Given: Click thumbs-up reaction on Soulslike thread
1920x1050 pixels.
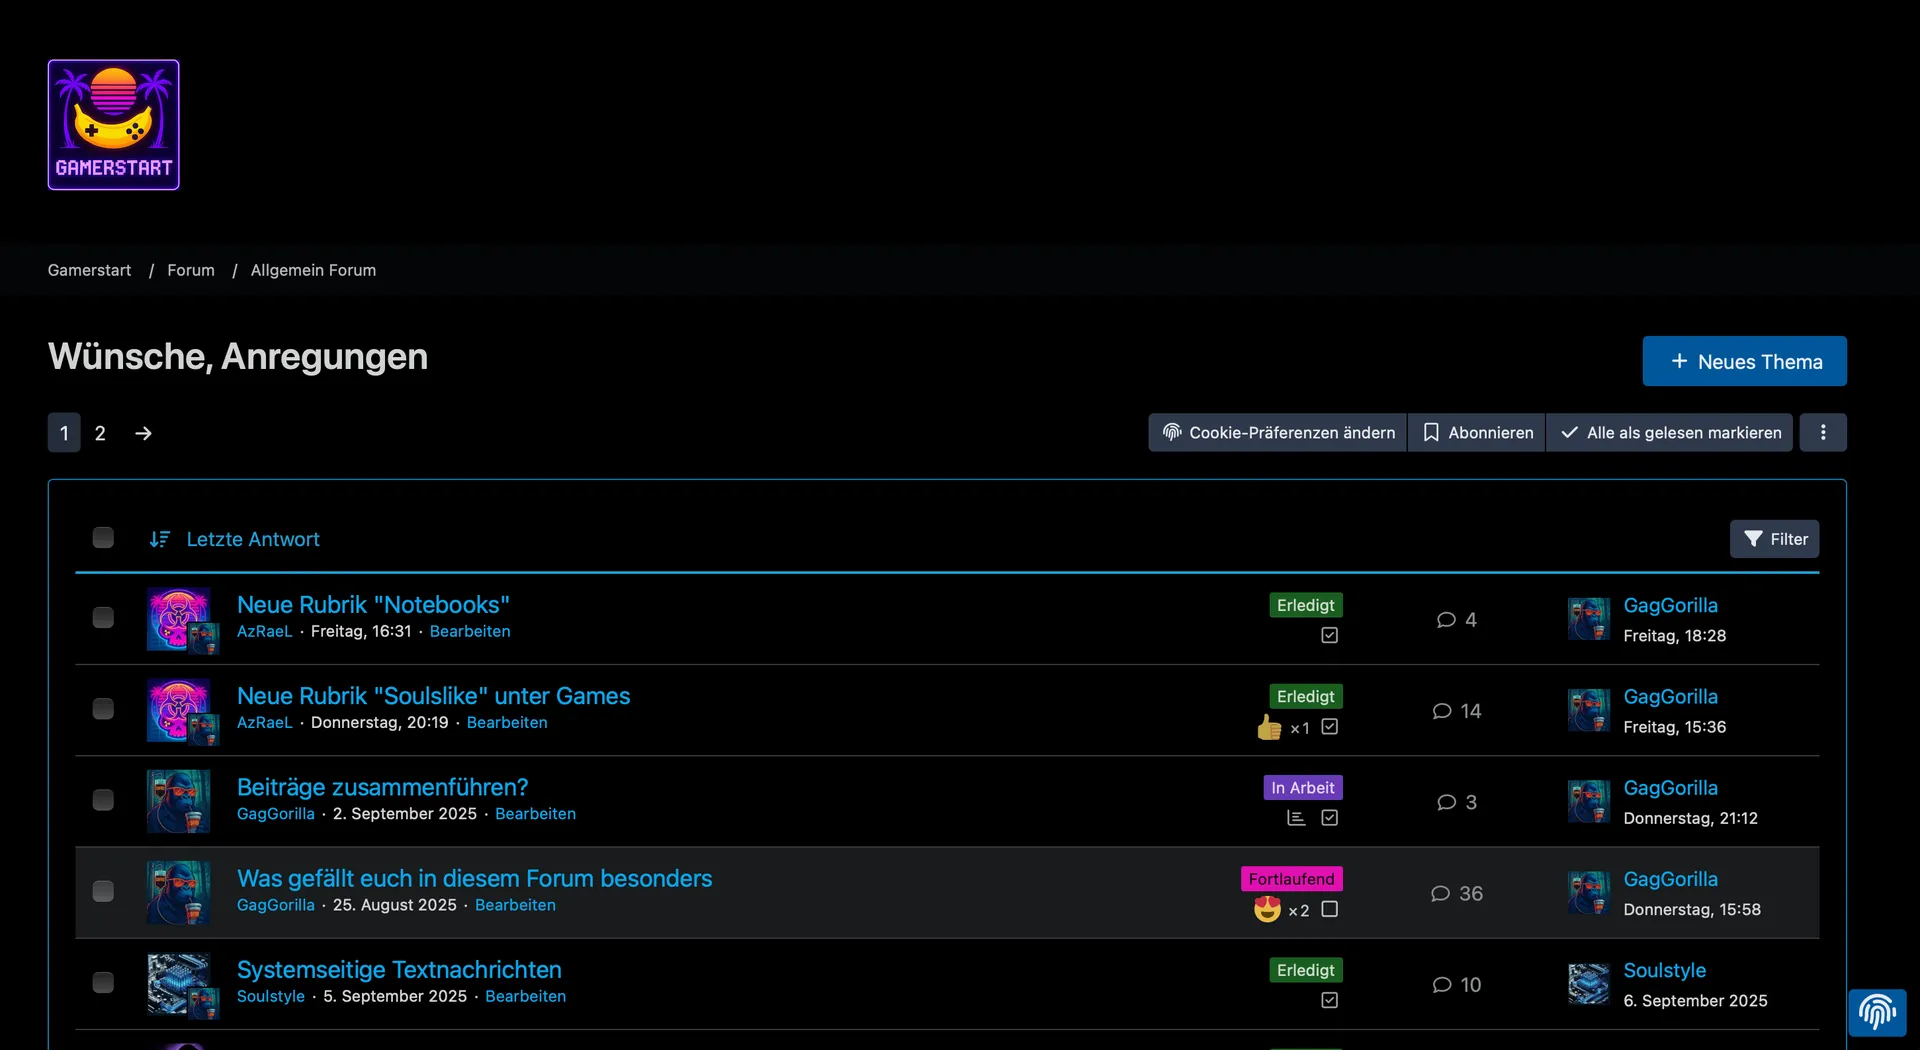Looking at the screenshot, I should point(1269,727).
